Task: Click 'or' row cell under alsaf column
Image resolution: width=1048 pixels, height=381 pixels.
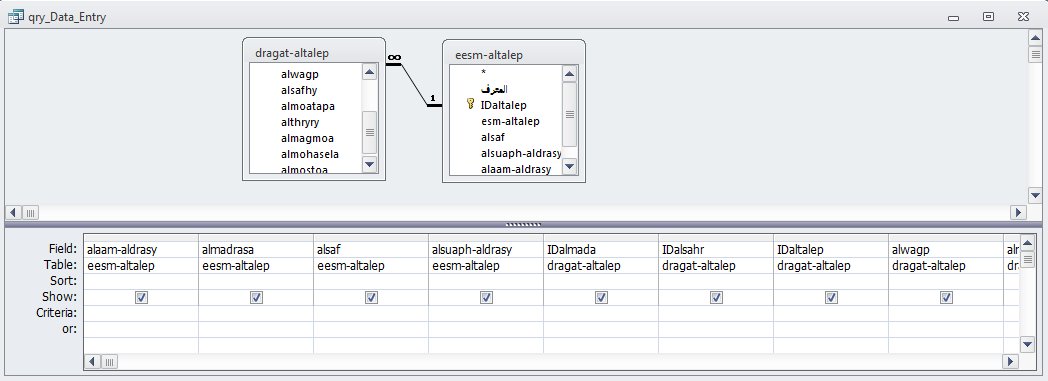Action: [x=371, y=330]
